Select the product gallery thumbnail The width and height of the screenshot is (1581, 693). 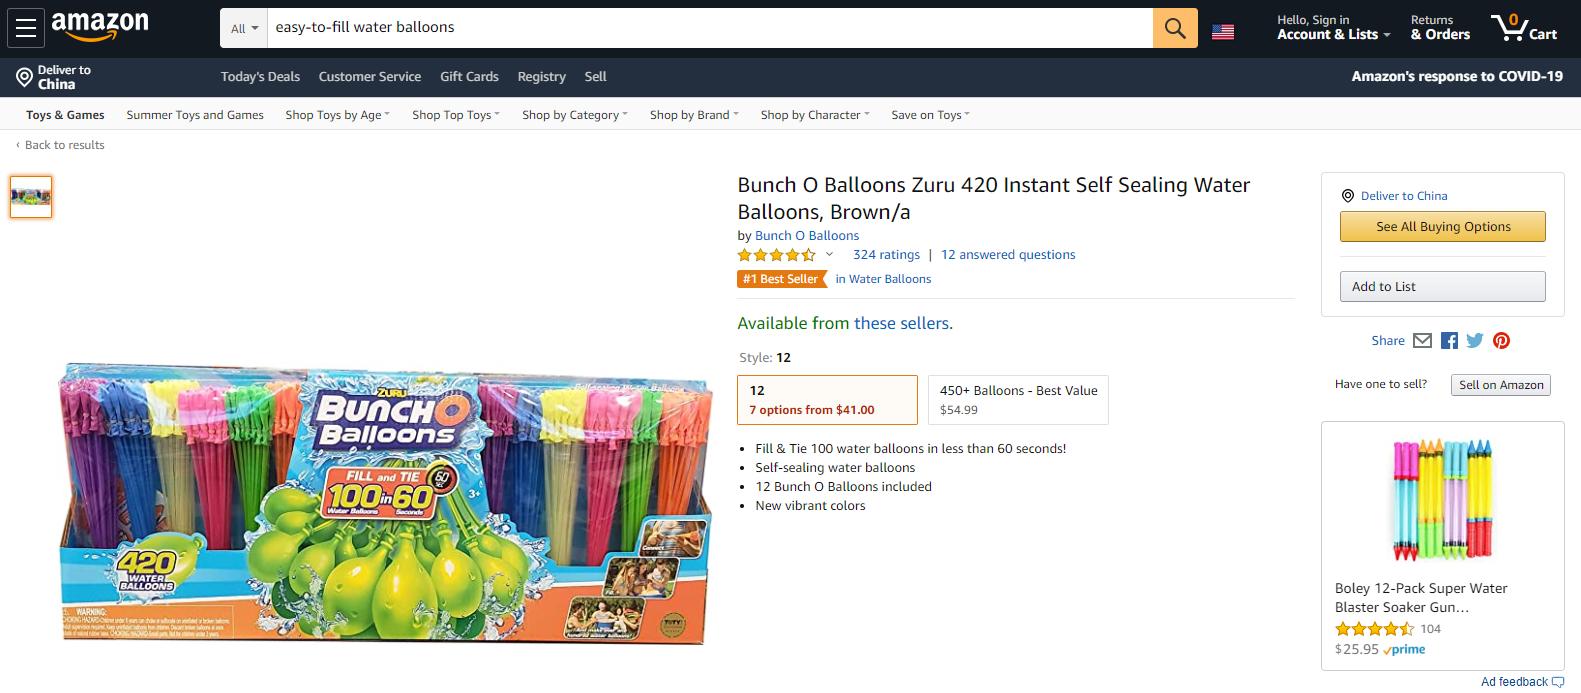pos(31,196)
